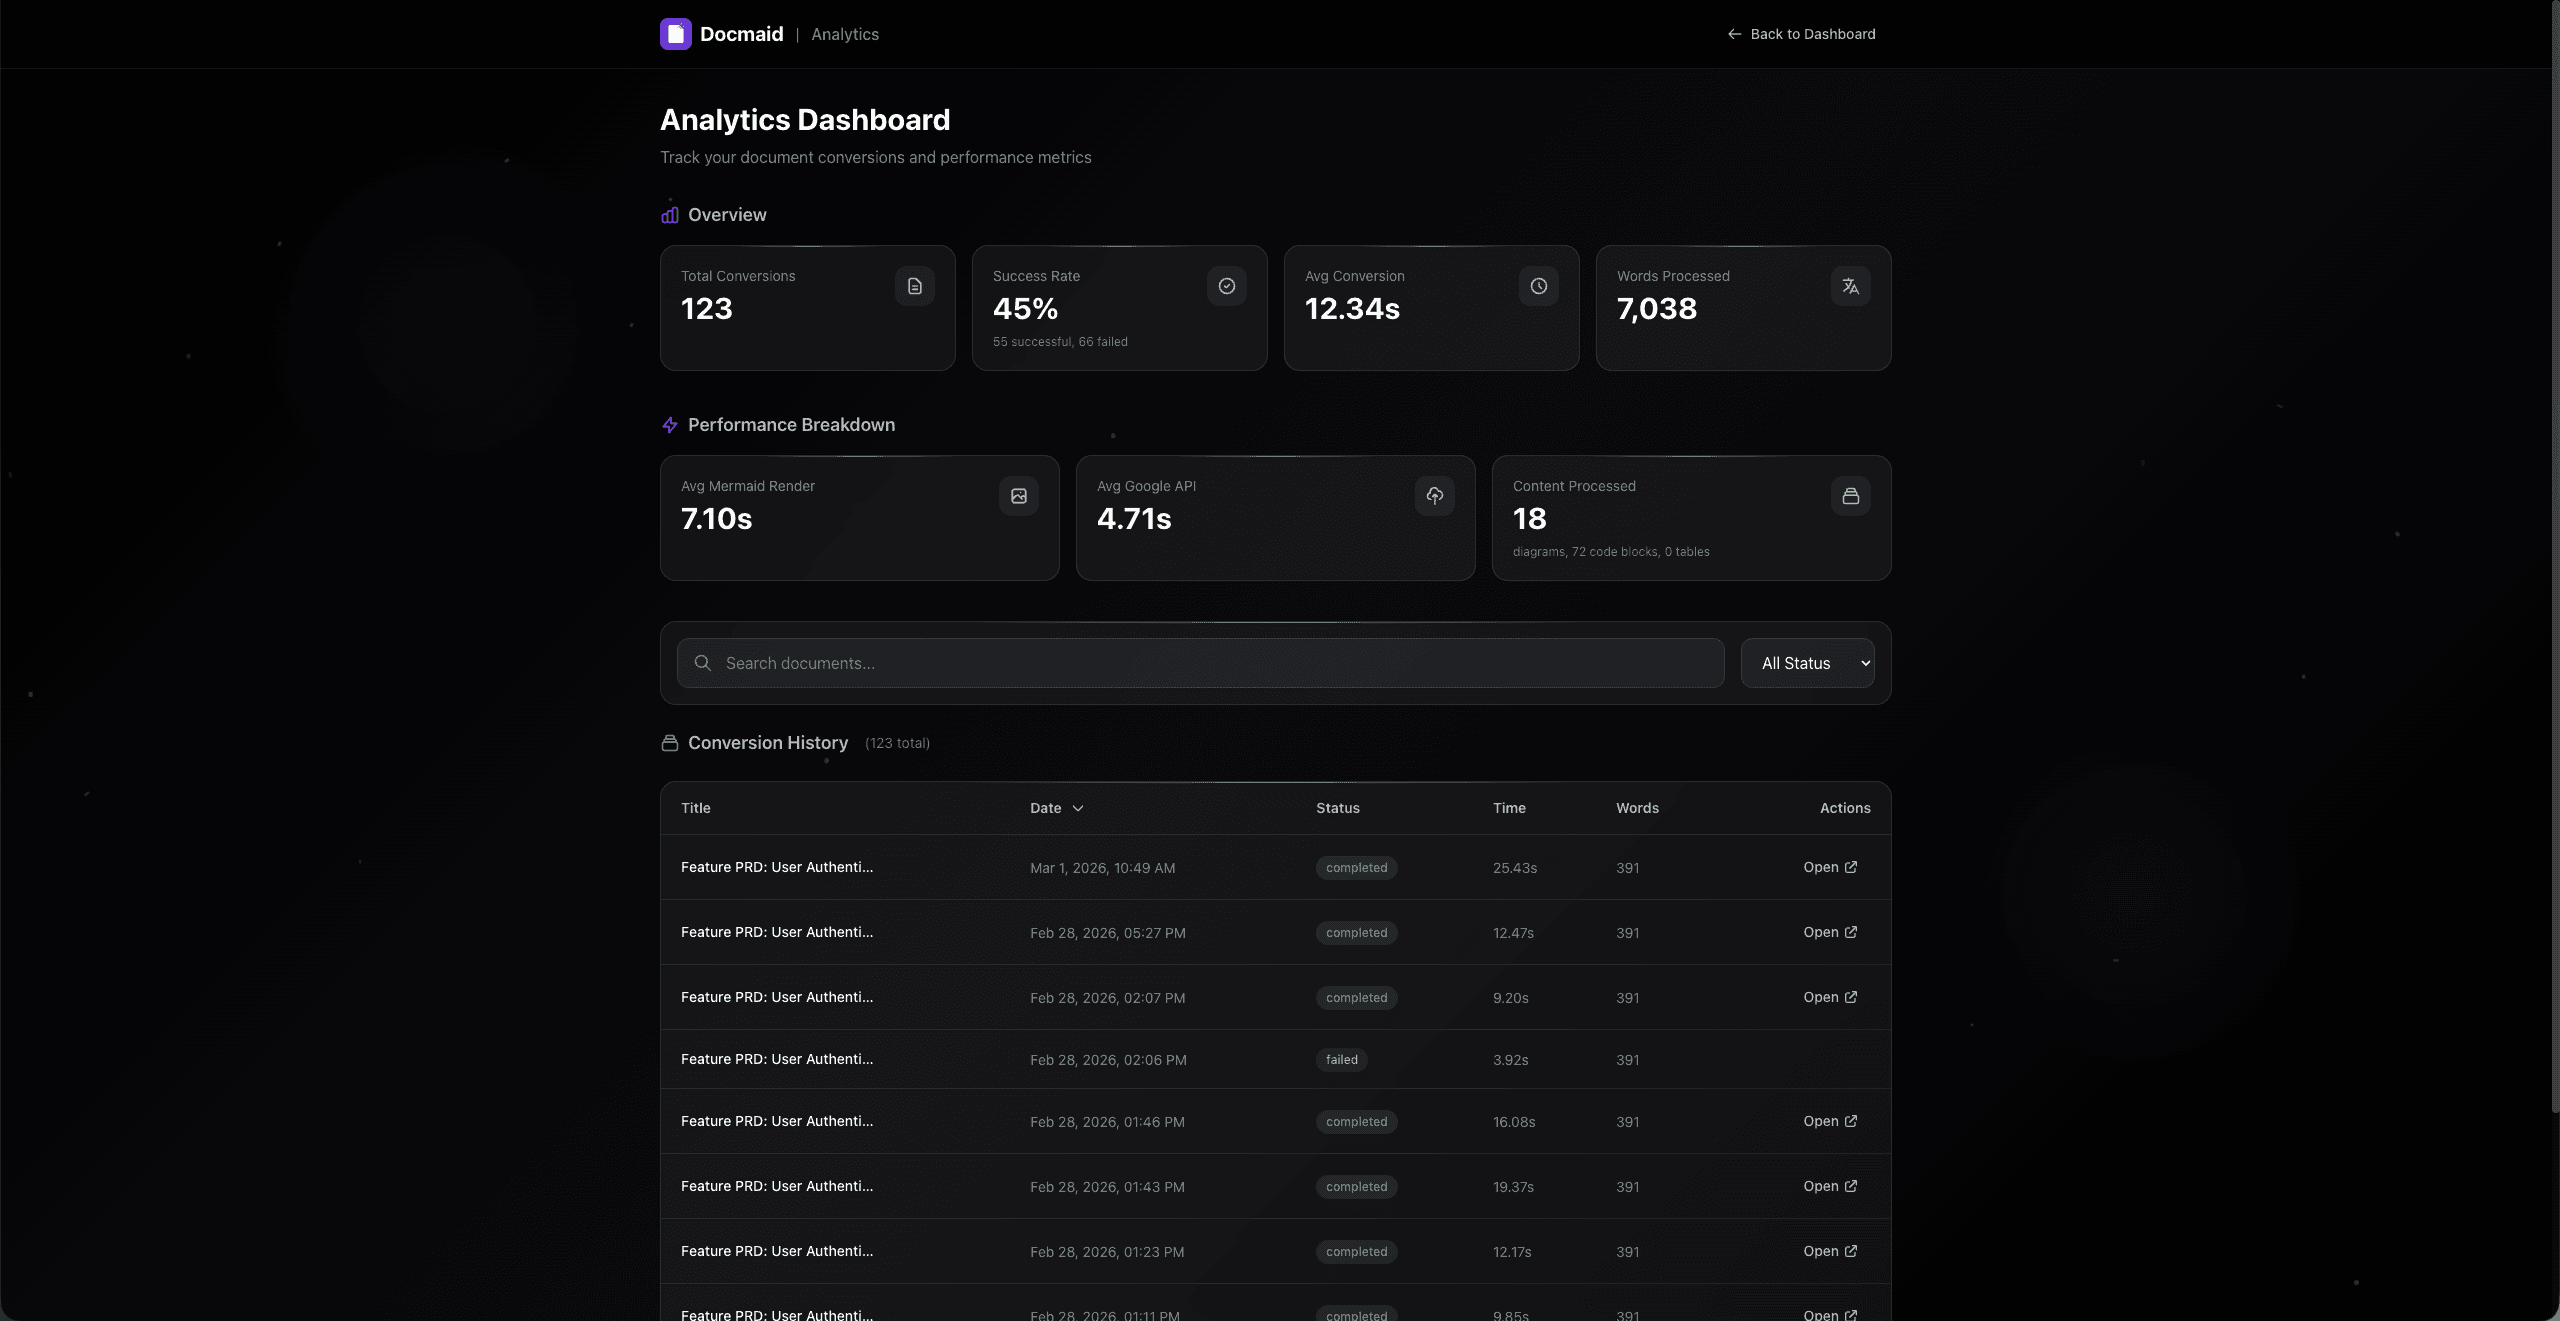
Task: Click the clock icon on Avg Conversion card
Action: 1538,286
